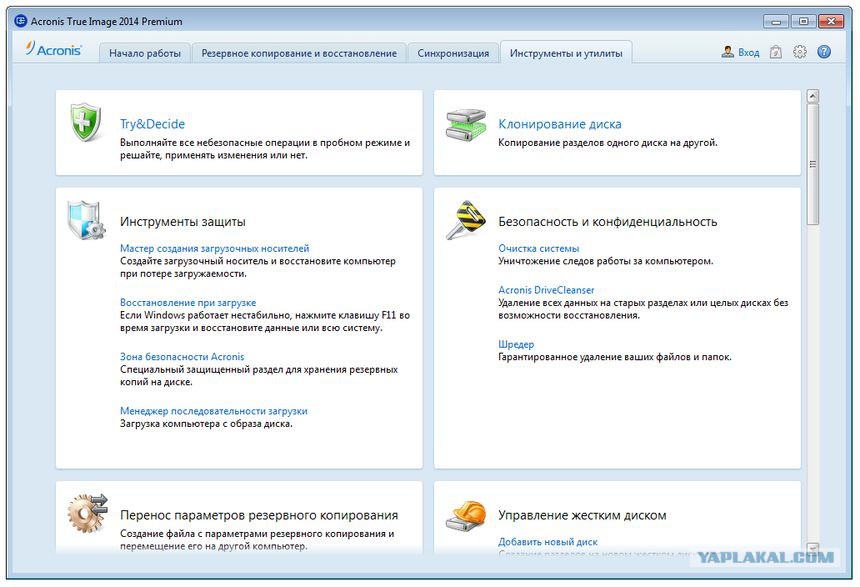Click the Безопасность и конфиденциальность heading
The width and height of the screenshot is (860, 587).
click(608, 222)
